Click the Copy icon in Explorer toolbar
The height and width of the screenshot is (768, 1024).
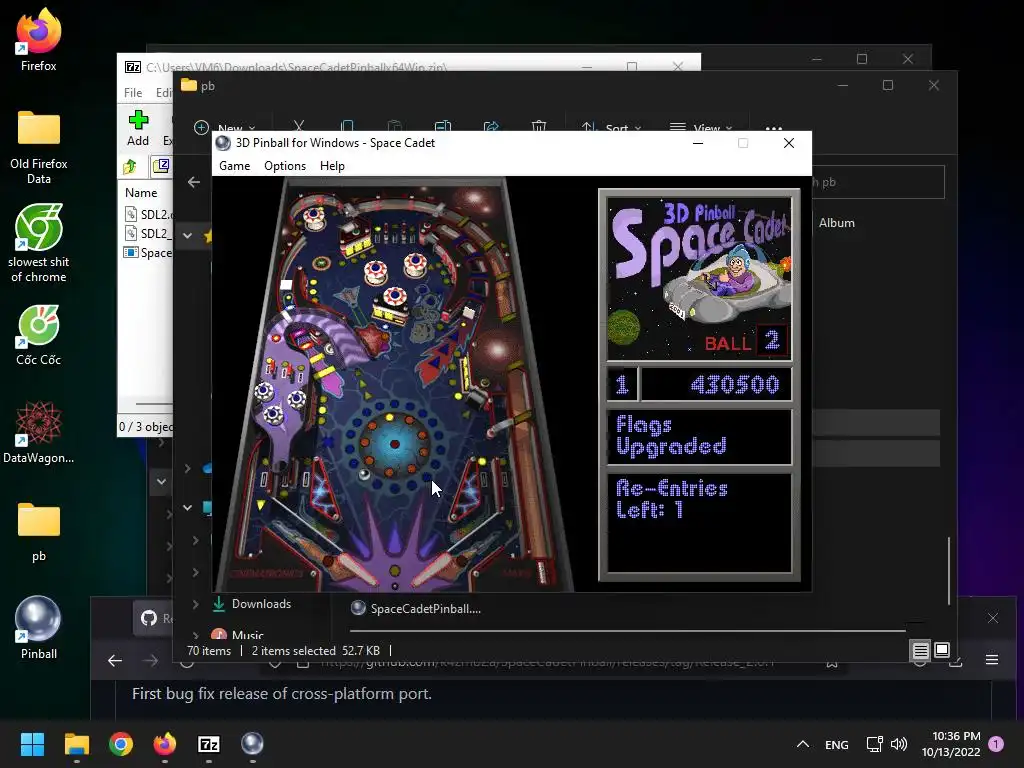pos(347,126)
